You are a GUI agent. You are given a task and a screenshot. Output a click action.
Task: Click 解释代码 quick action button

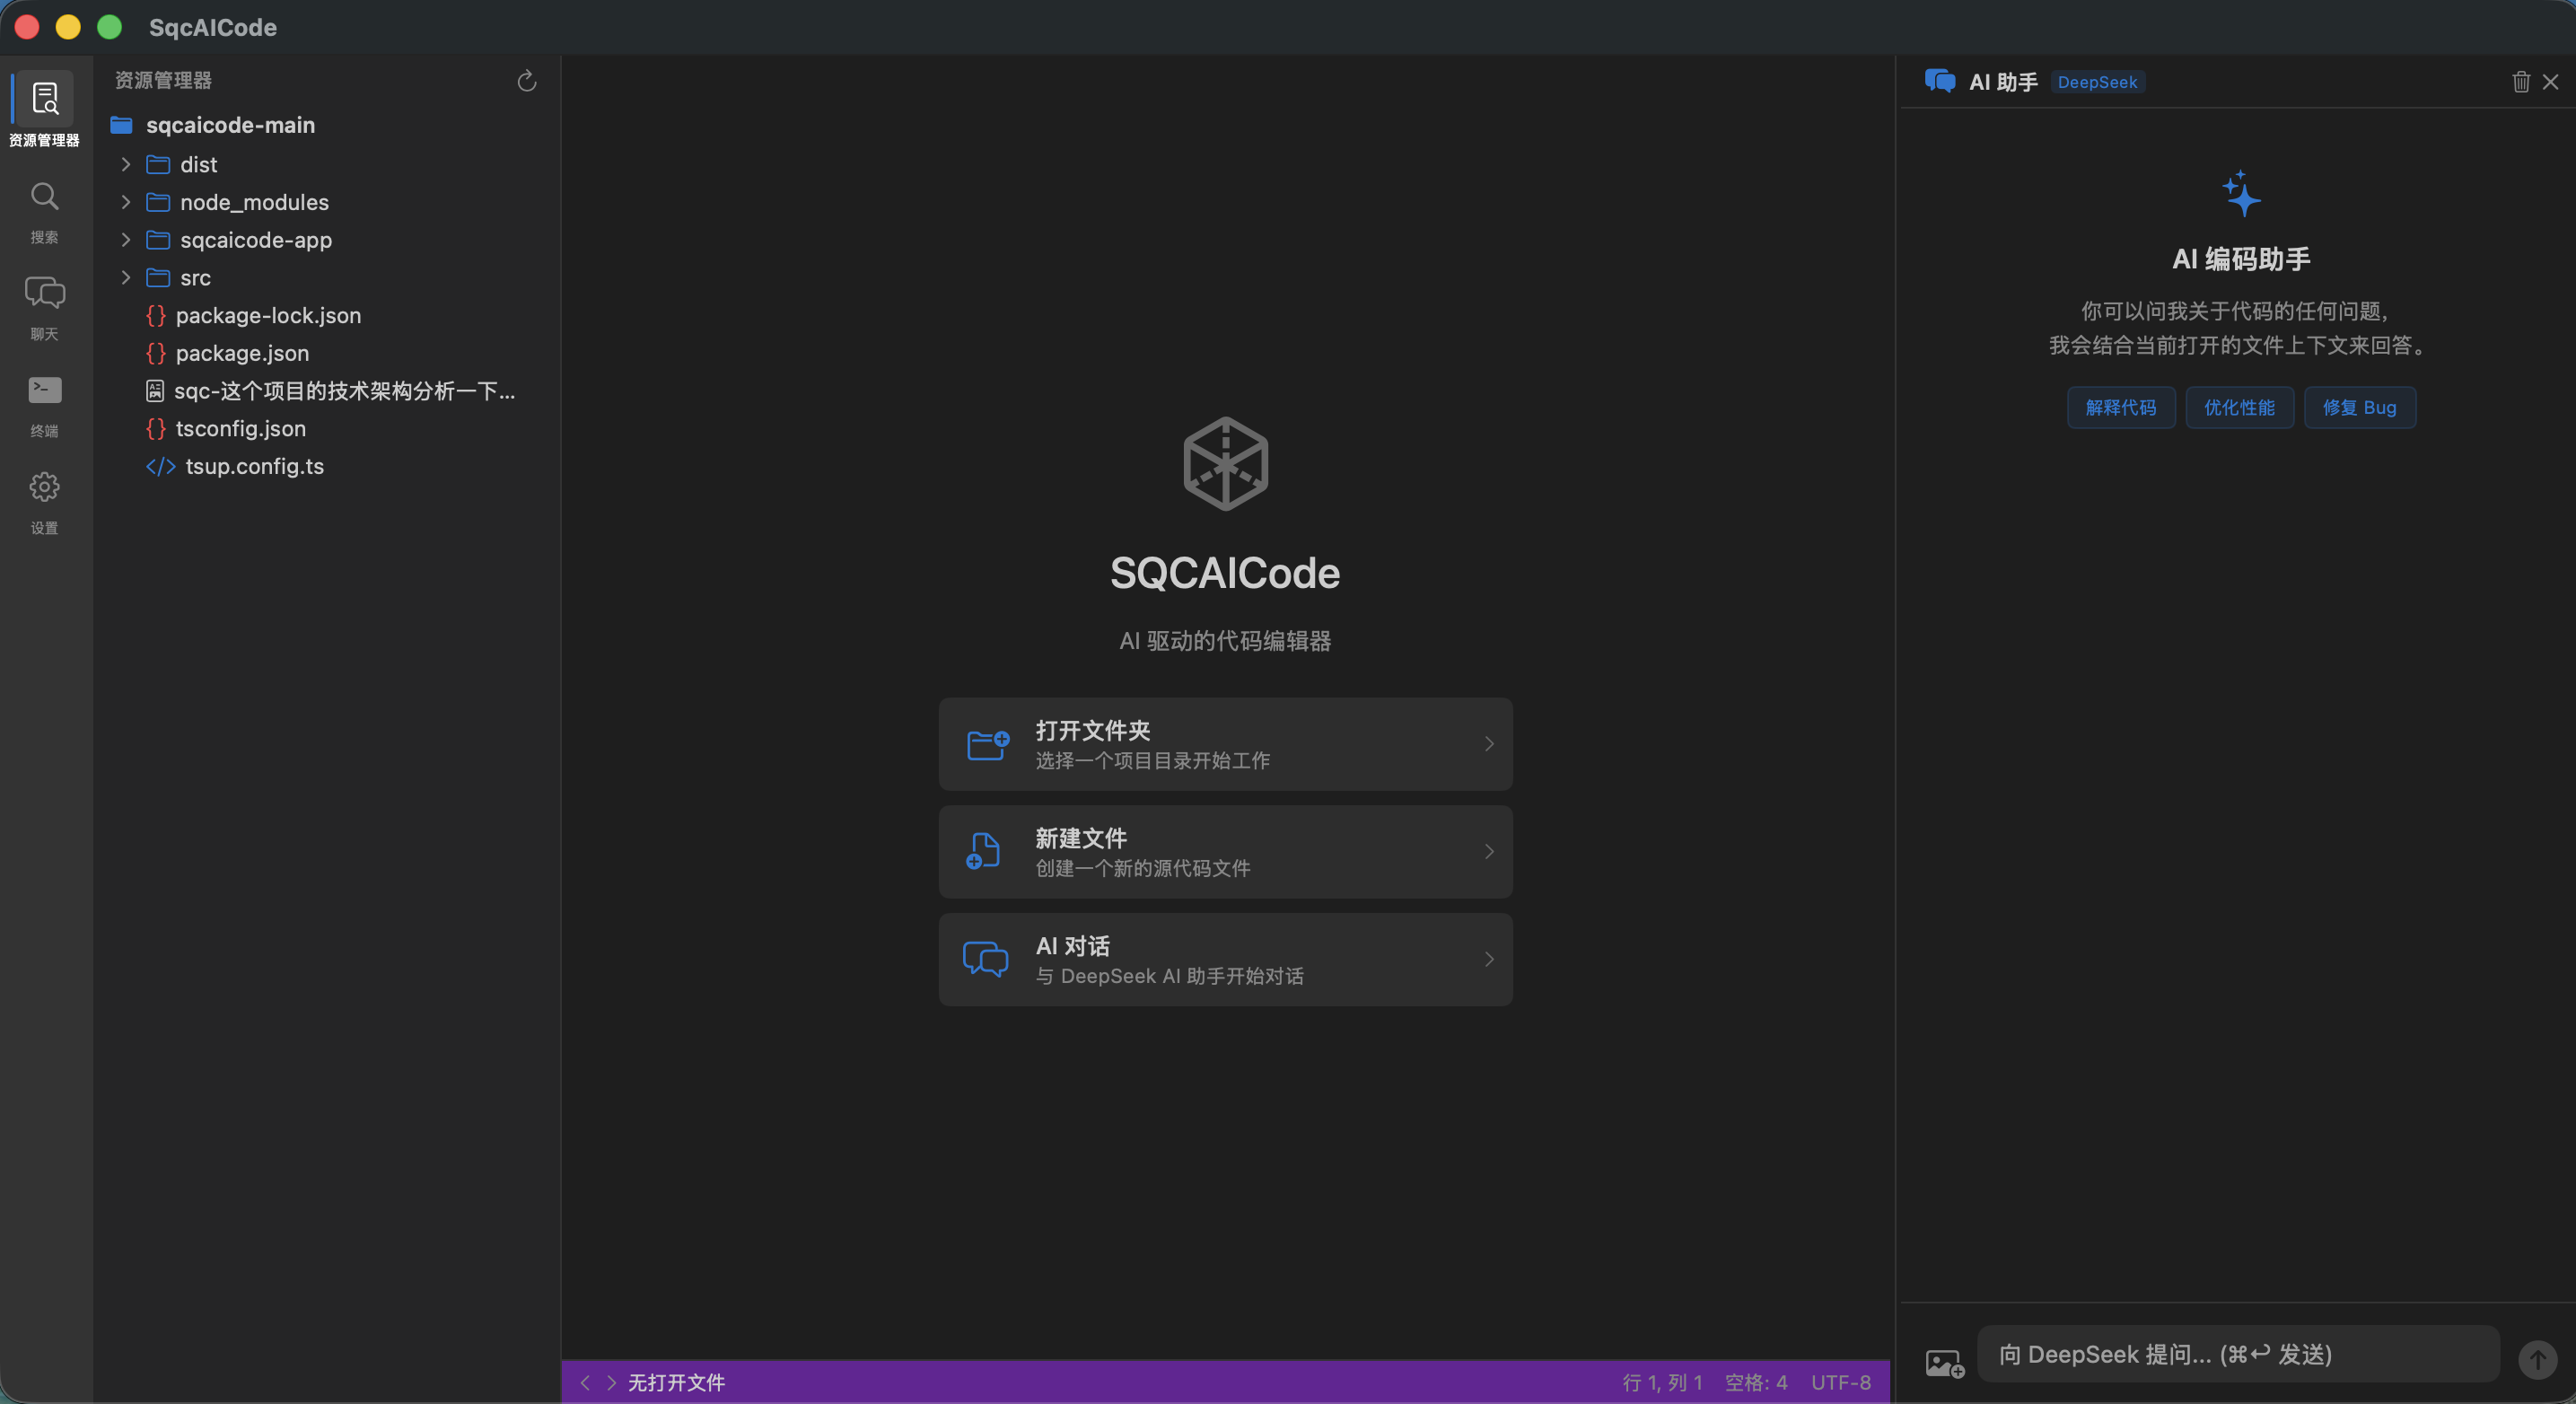(2121, 408)
